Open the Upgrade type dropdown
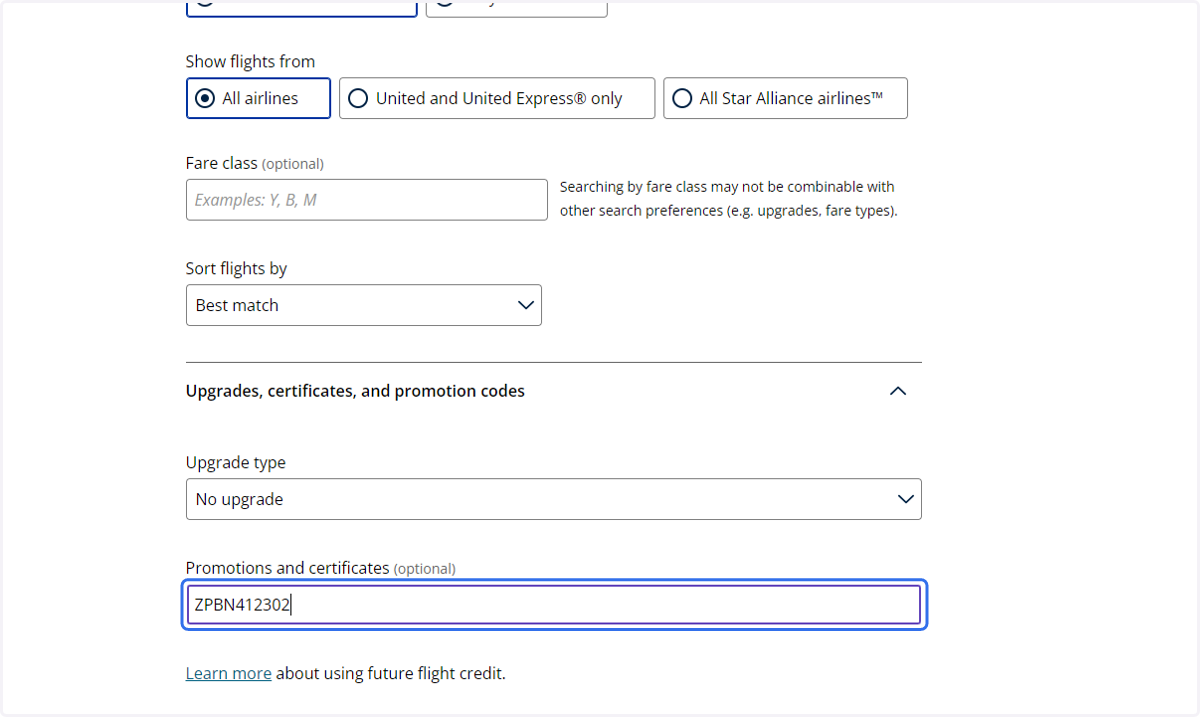Viewport: 1200px width, 717px height. click(x=554, y=499)
